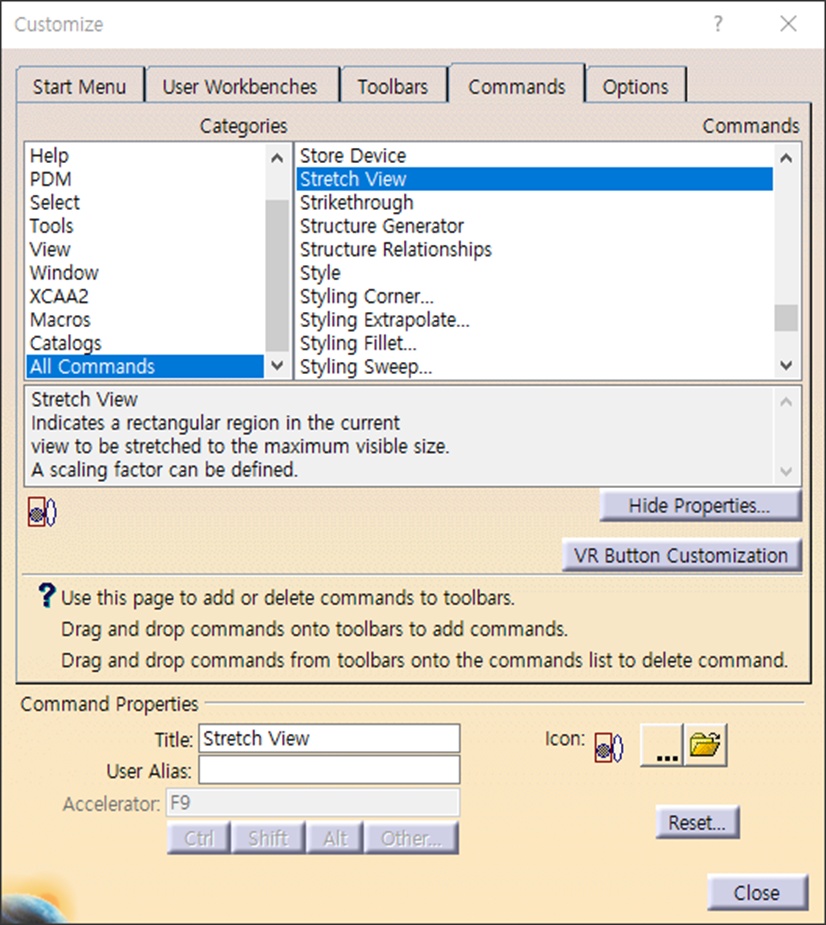The width and height of the screenshot is (826, 925).
Task: Select the Catalogs category
Action: (145, 343)
